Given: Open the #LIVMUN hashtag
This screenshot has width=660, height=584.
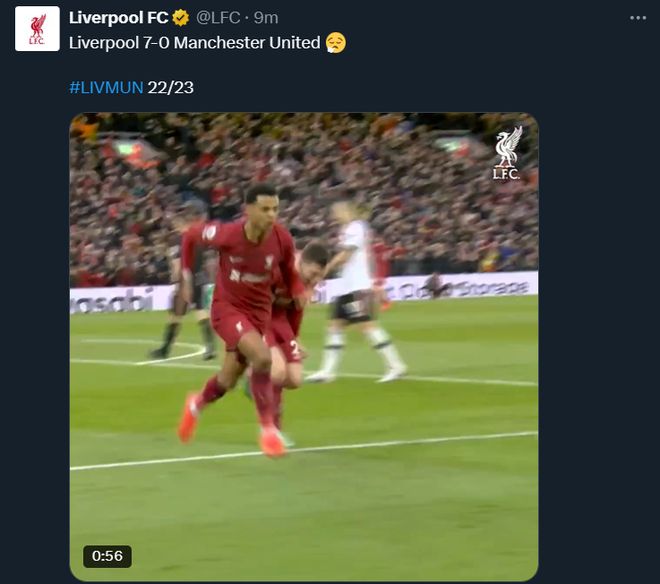Looking at the screenshot, I should pyautogui.click(x=105, y=87).
